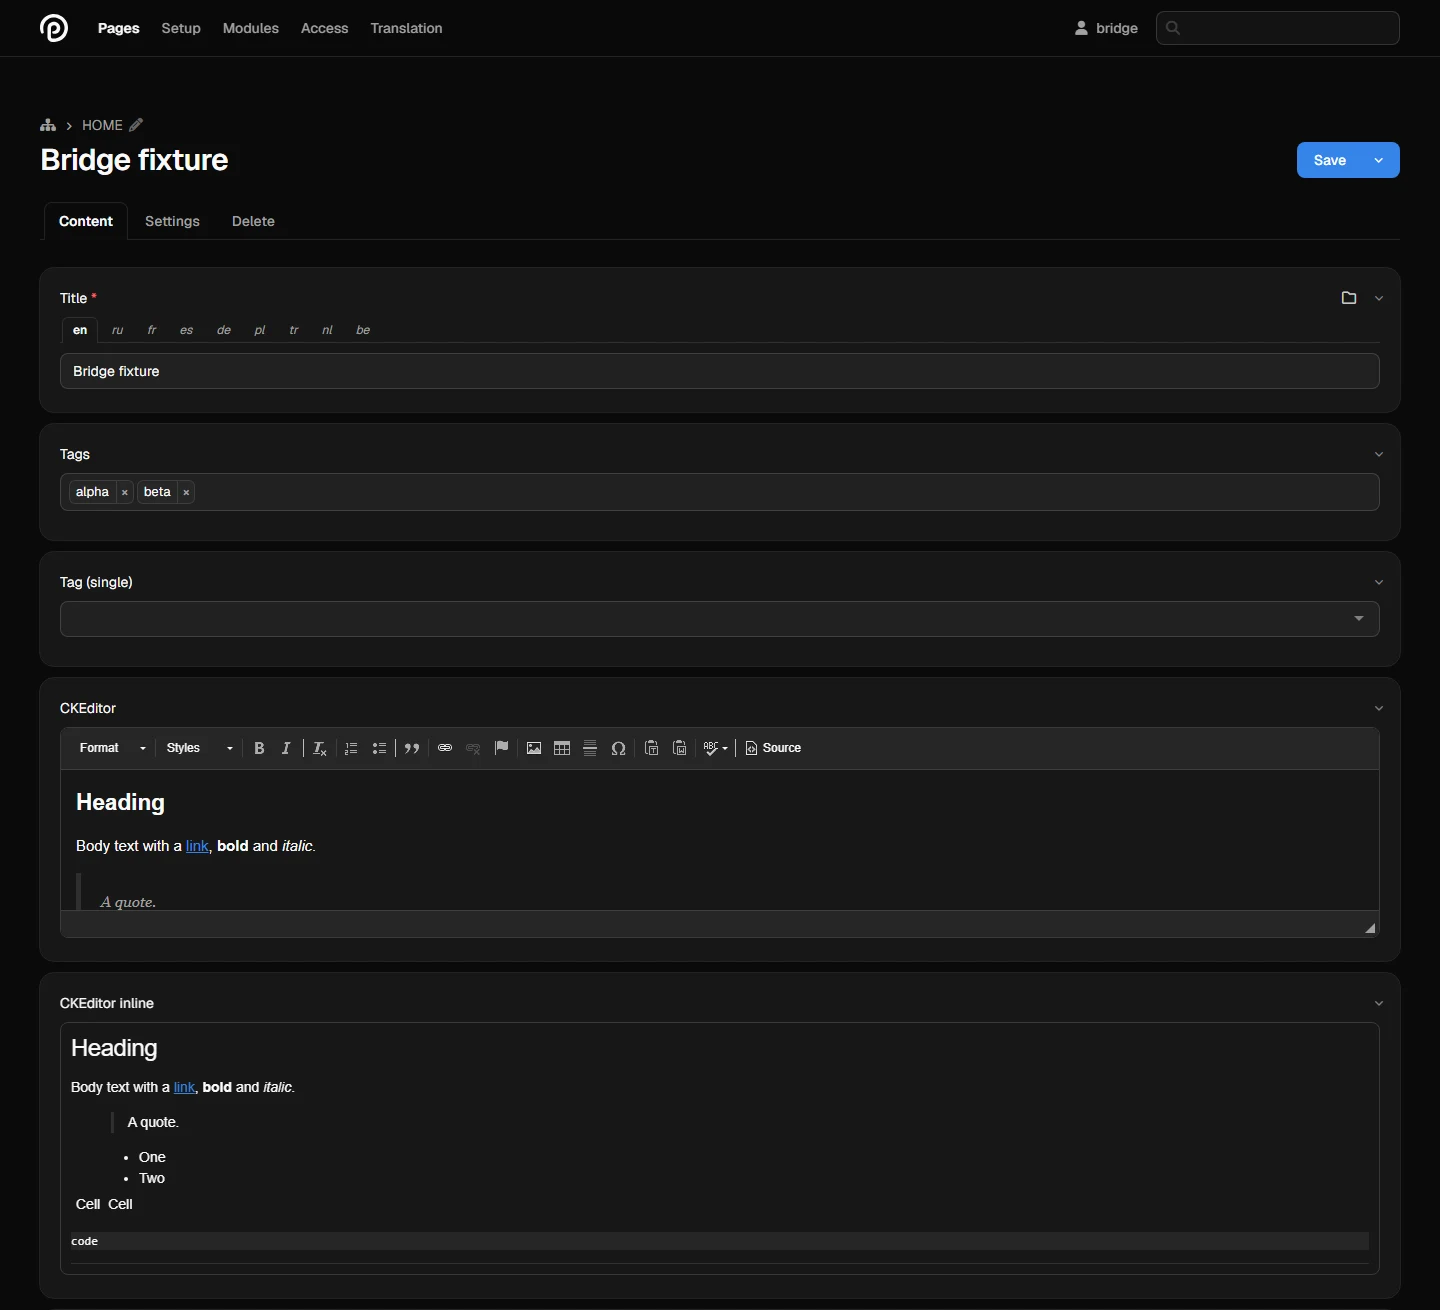
Task: Open the Styles dropdown
Action: (200, 748)
